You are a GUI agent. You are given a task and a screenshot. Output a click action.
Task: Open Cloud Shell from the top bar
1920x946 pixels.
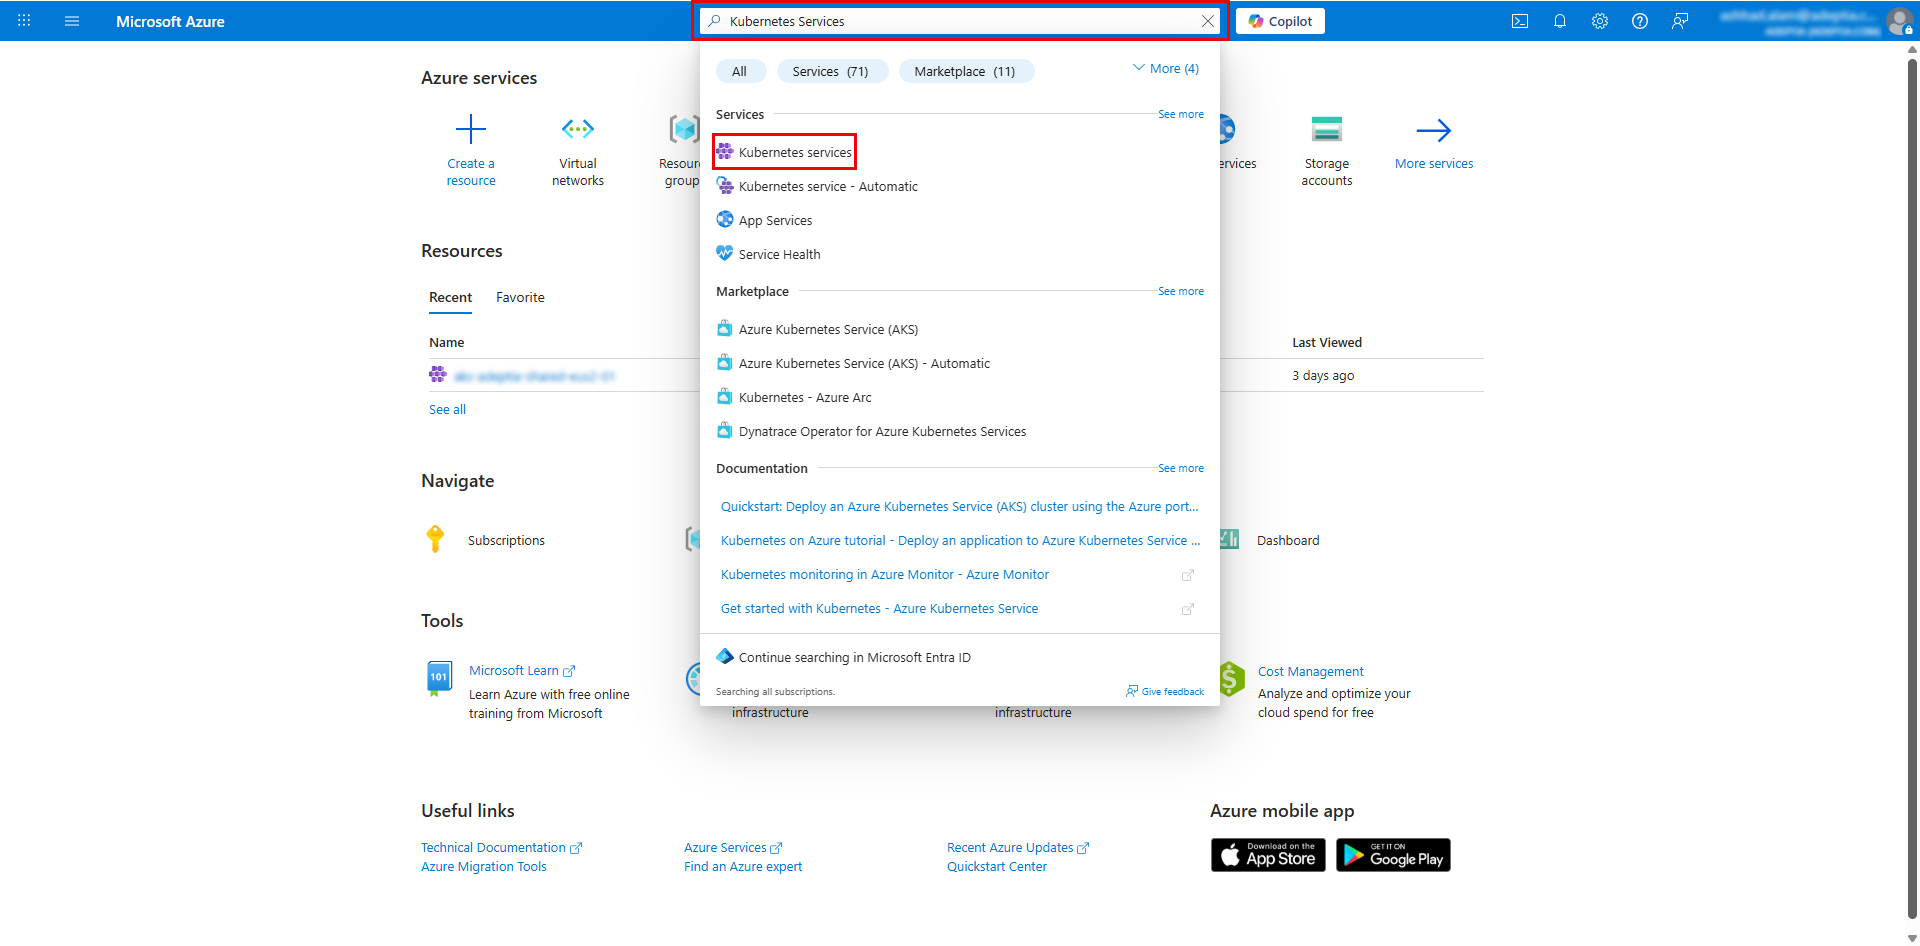(x=1520, y=21)
